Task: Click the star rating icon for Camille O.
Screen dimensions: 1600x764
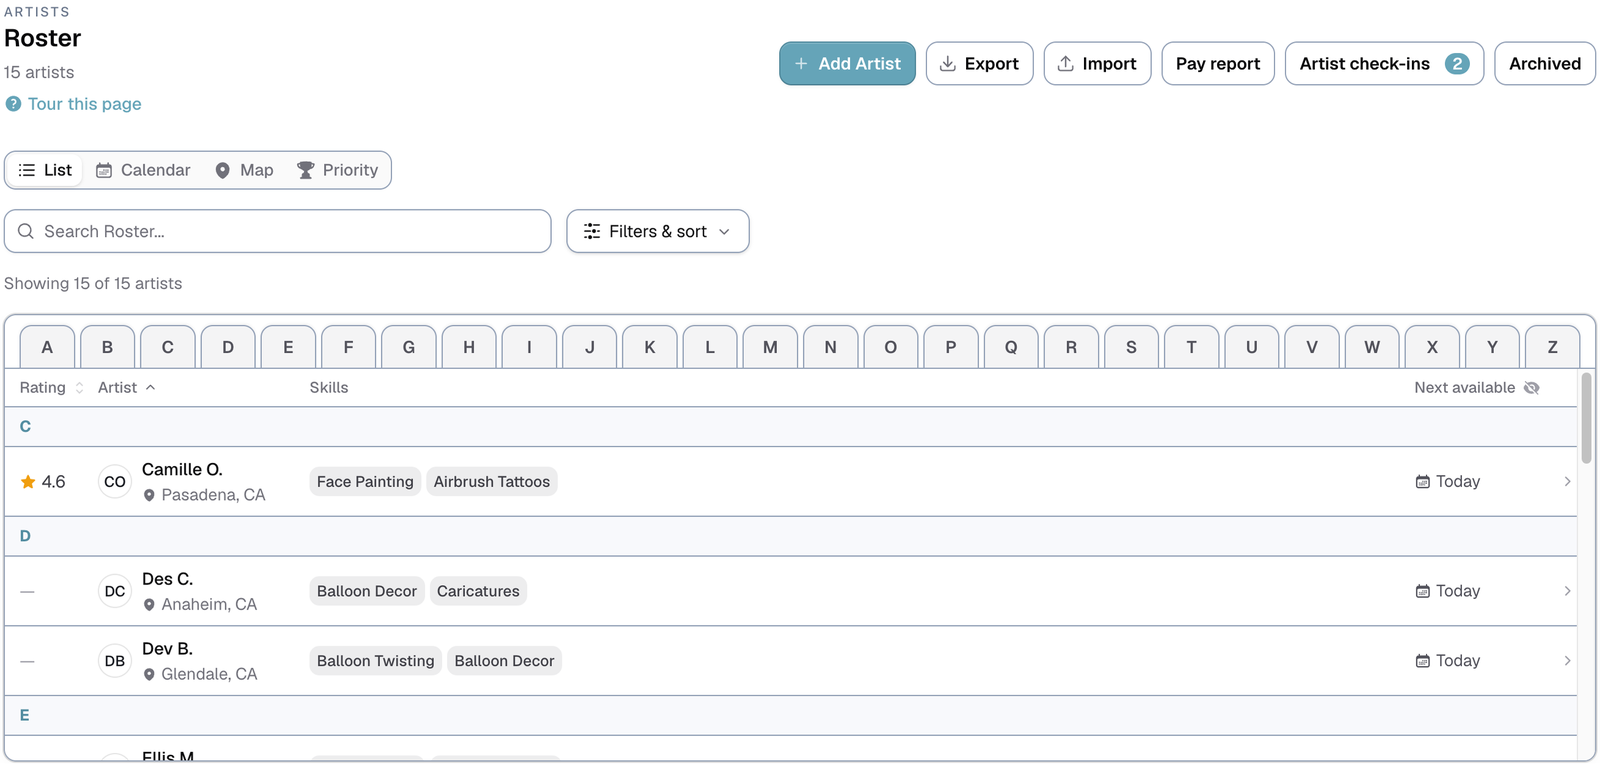Action: coord(28,482)
